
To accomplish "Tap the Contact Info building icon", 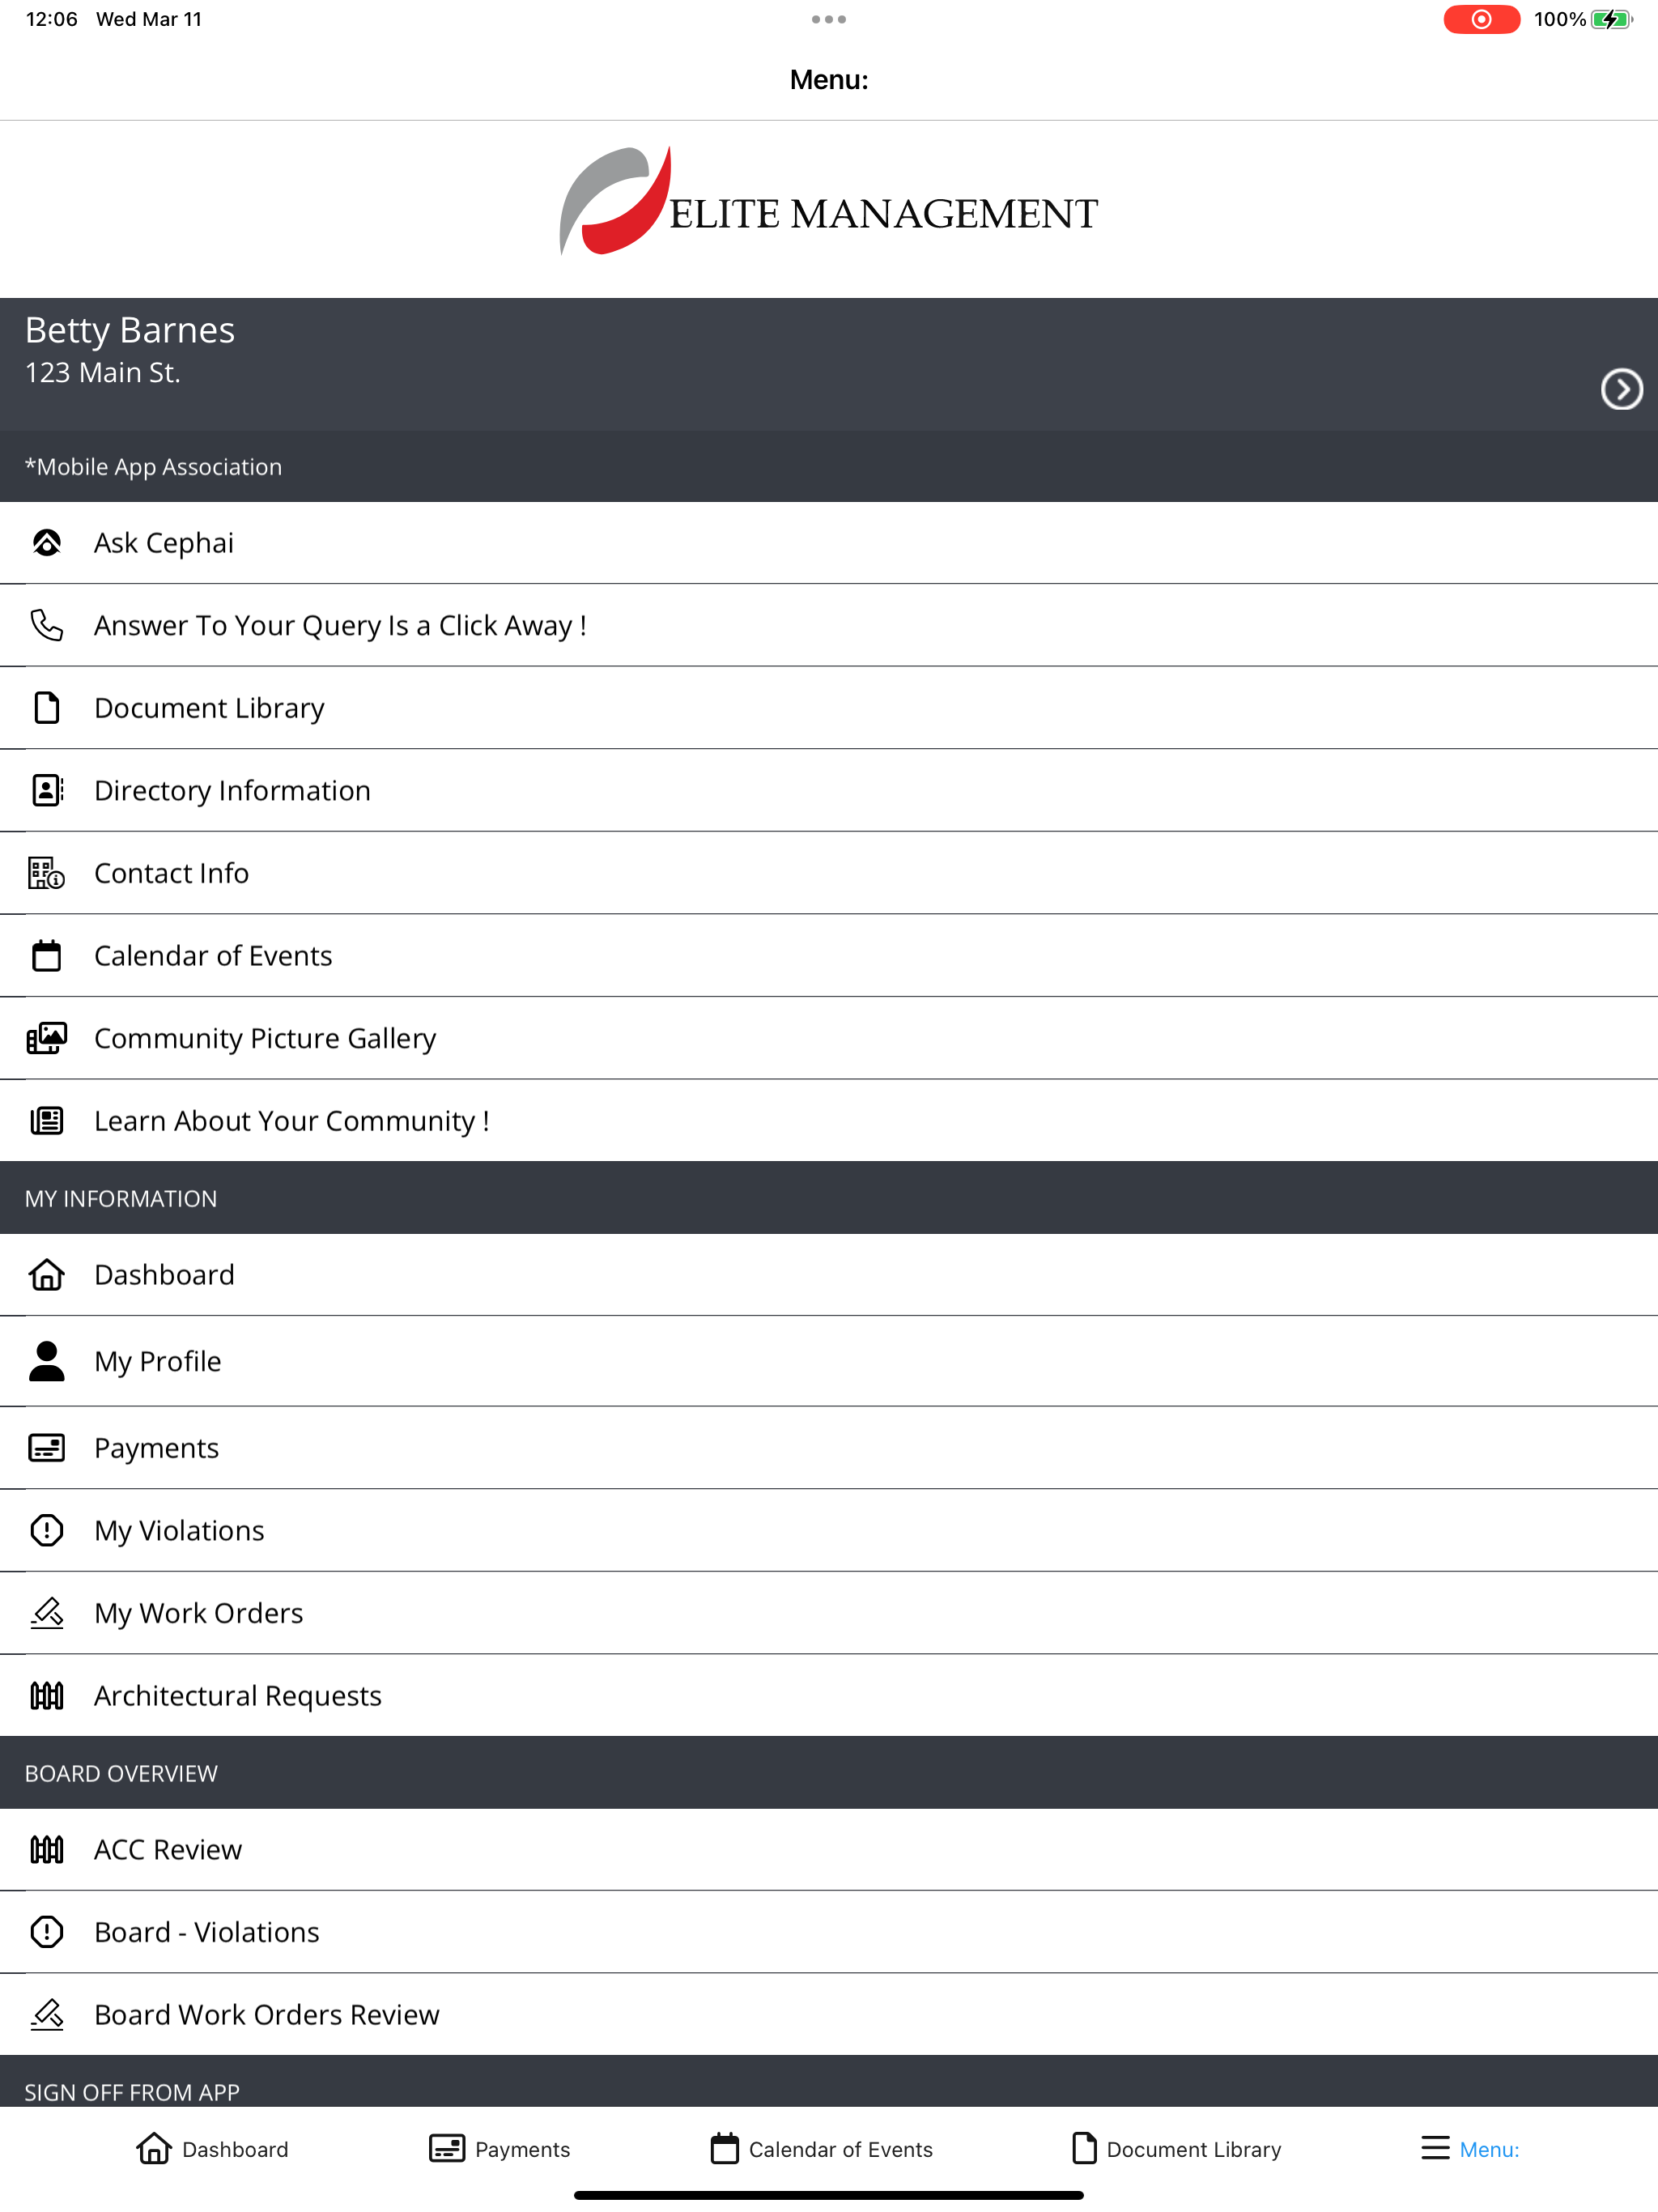I will tap(47, 873).
